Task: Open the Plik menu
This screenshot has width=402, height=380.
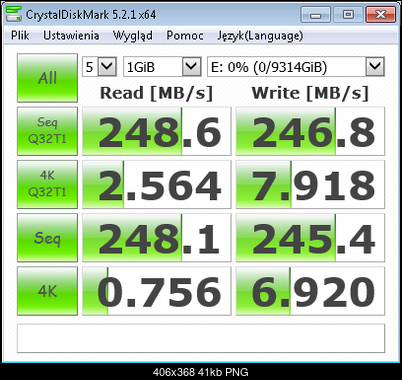Action: coord(20,36)
